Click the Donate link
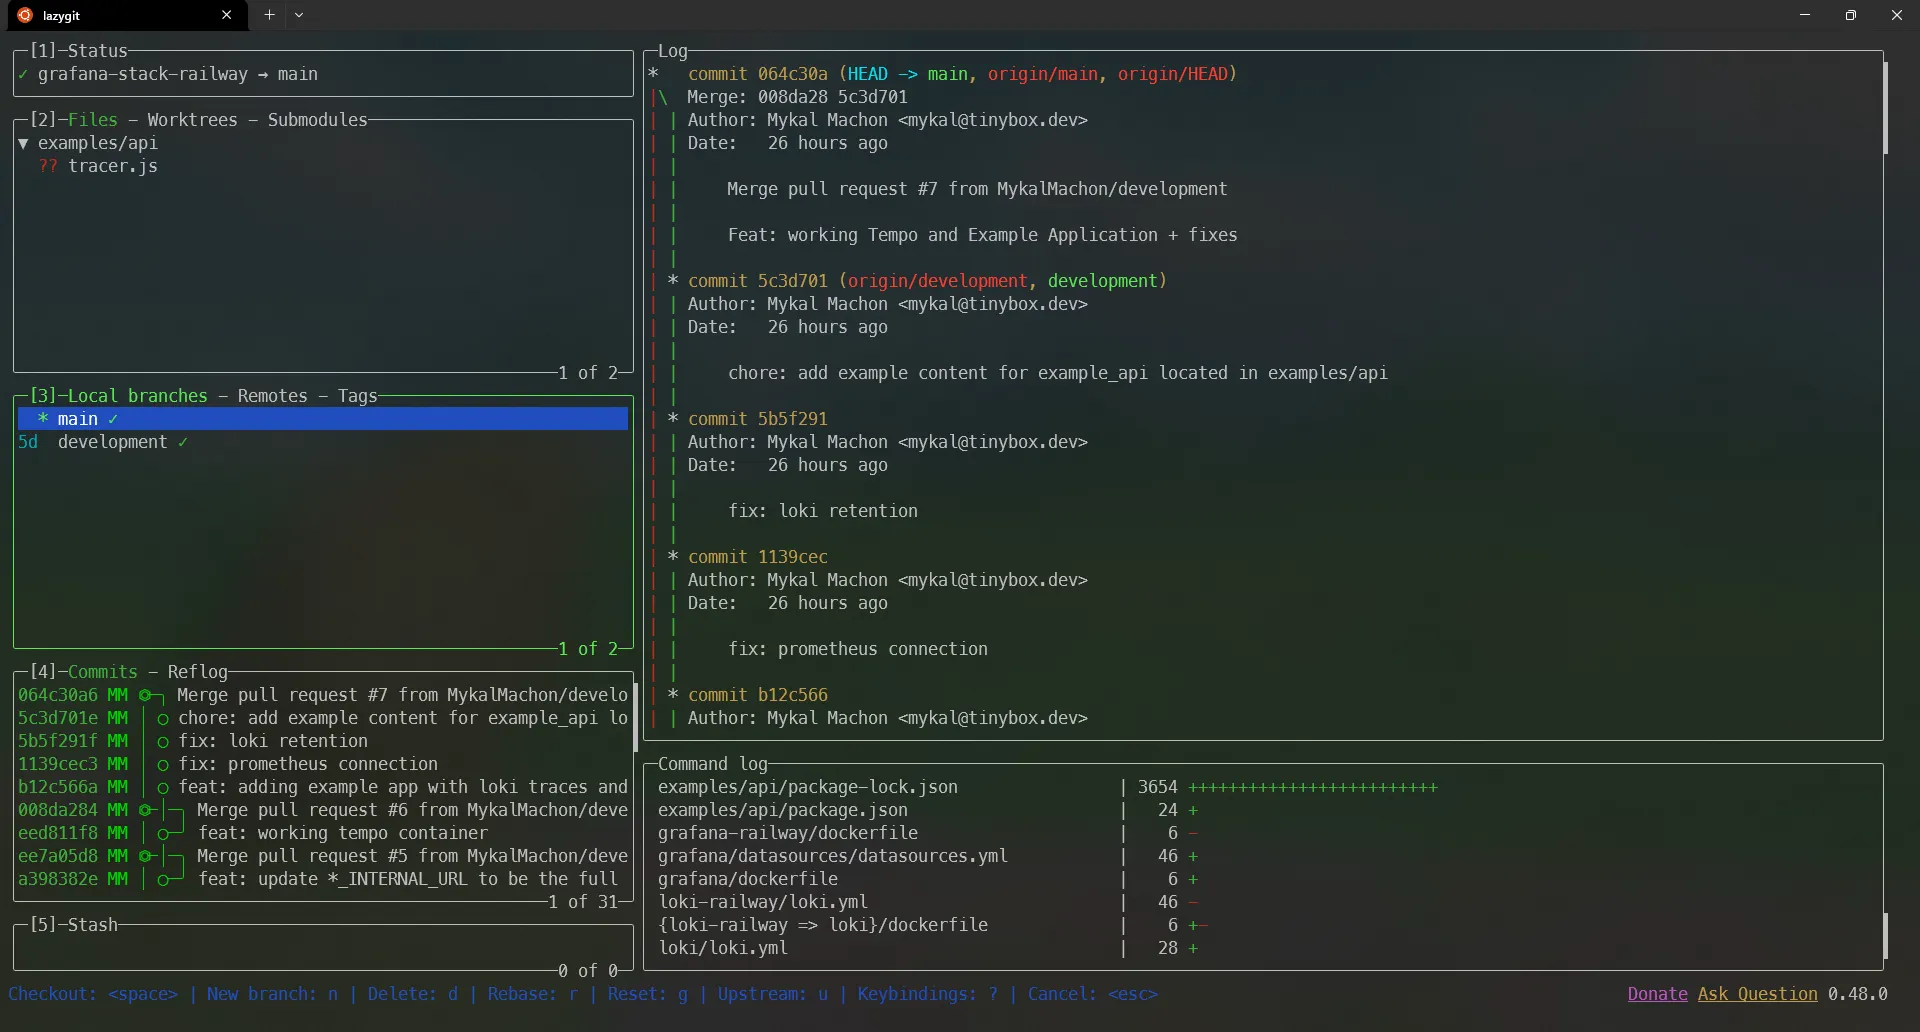This screenshot has width=1920, height=1032. [1657, 994]
